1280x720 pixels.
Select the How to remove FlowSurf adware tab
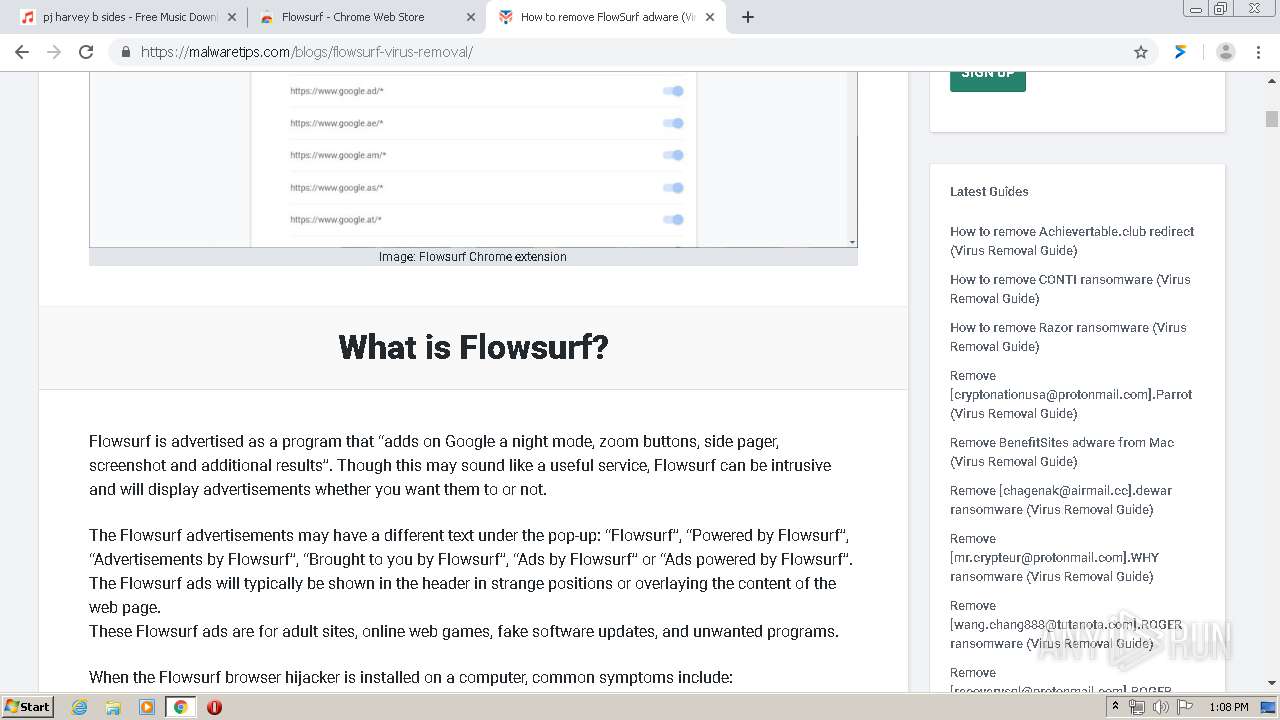605,17
